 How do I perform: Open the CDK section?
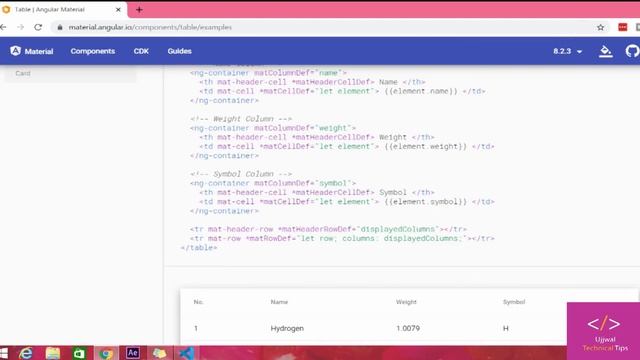point(141,51)
